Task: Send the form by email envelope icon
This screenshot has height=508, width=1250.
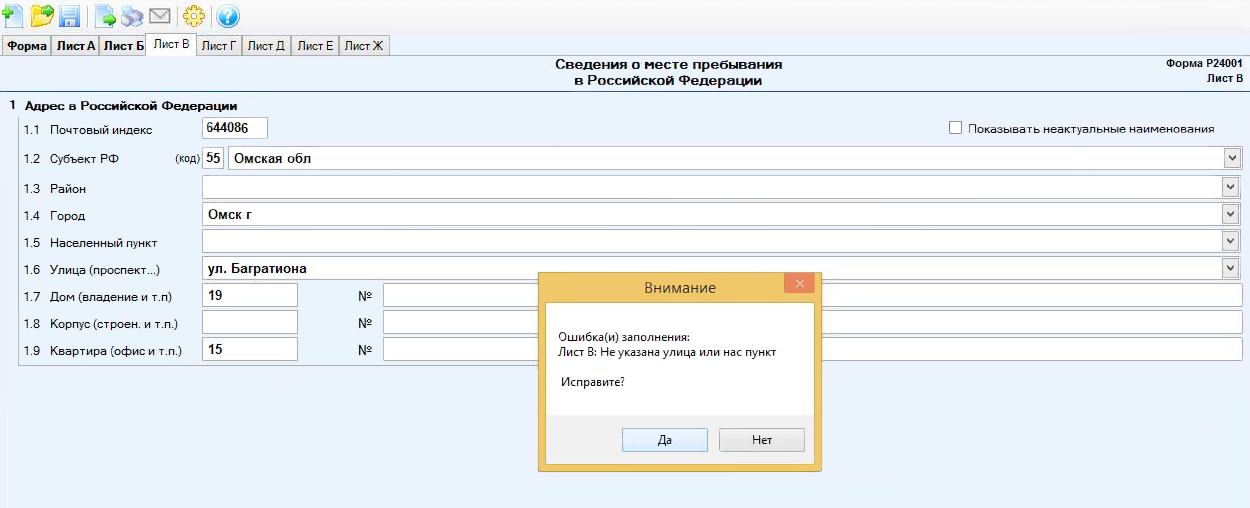Action: click(159, 16)
